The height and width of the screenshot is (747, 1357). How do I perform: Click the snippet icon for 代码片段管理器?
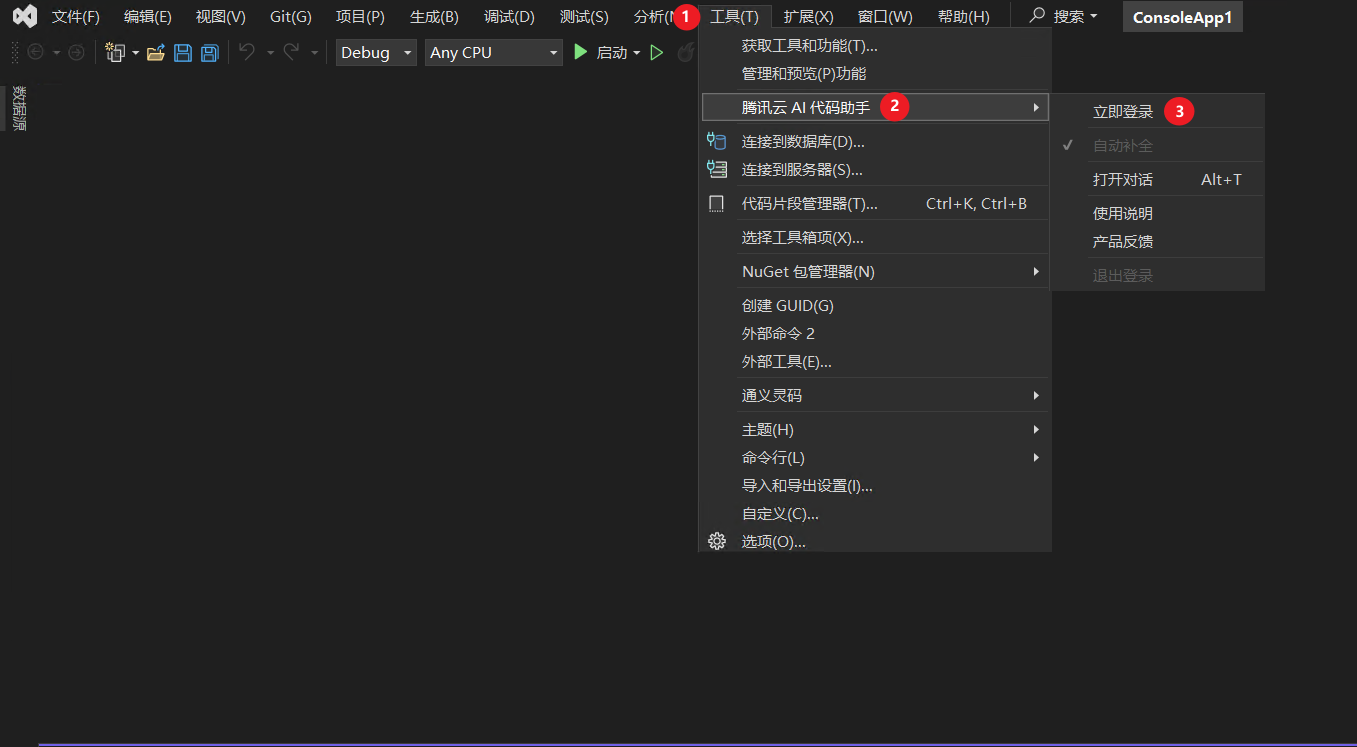click(716, 204)
